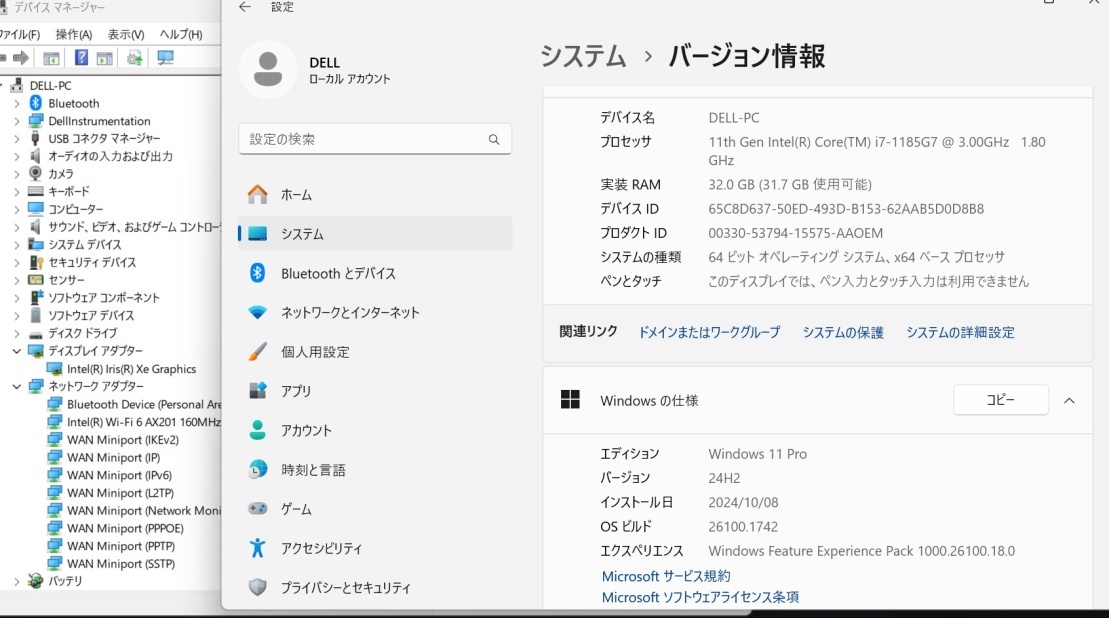Click the forward arrow in Device Manager toolbar

tap(21, 58)
